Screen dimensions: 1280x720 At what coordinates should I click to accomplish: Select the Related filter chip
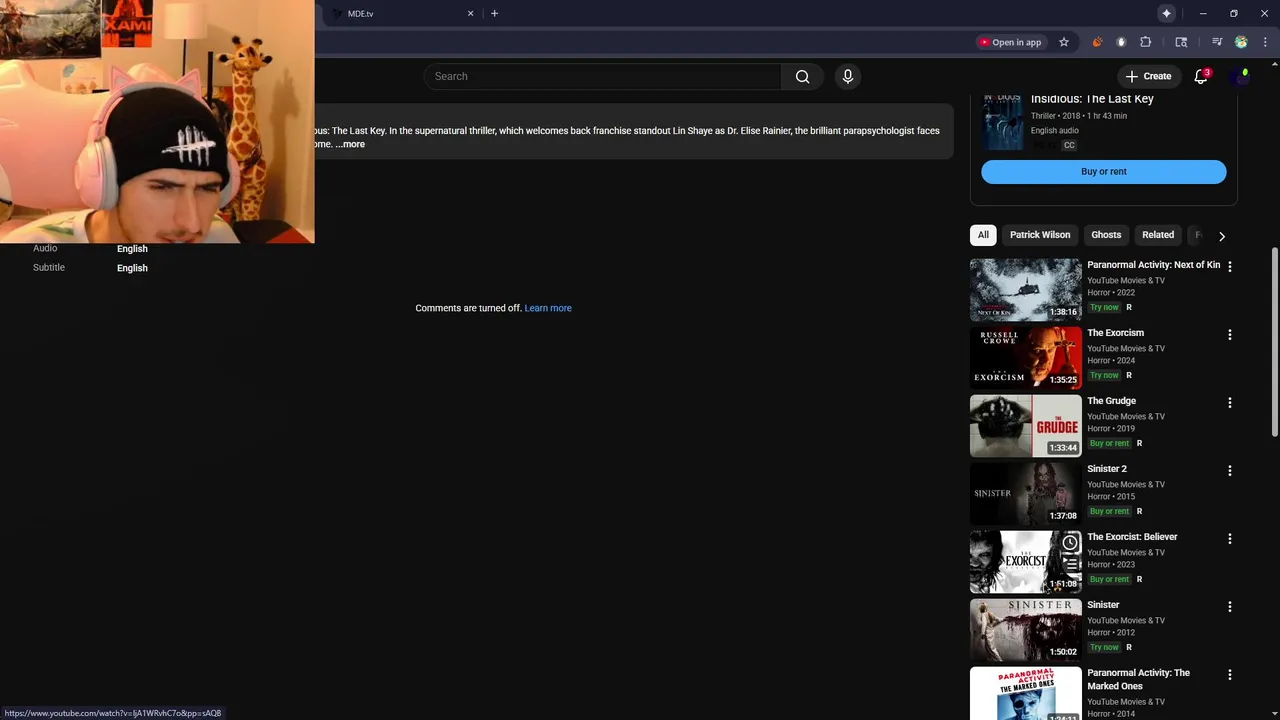pos(1158,235)
